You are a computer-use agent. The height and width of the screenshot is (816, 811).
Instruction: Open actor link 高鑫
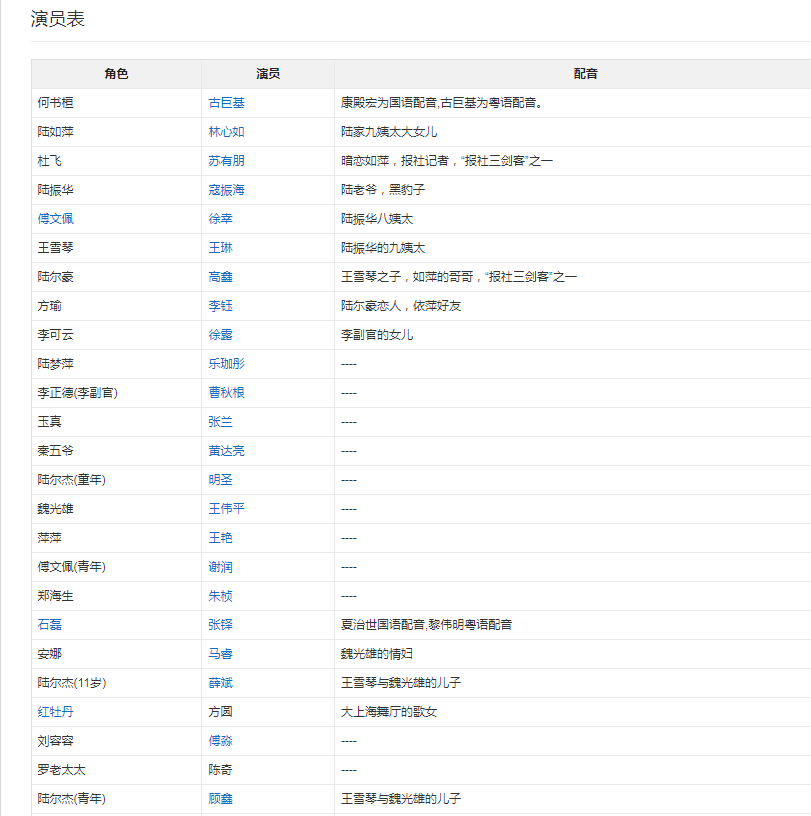[219, 276]
